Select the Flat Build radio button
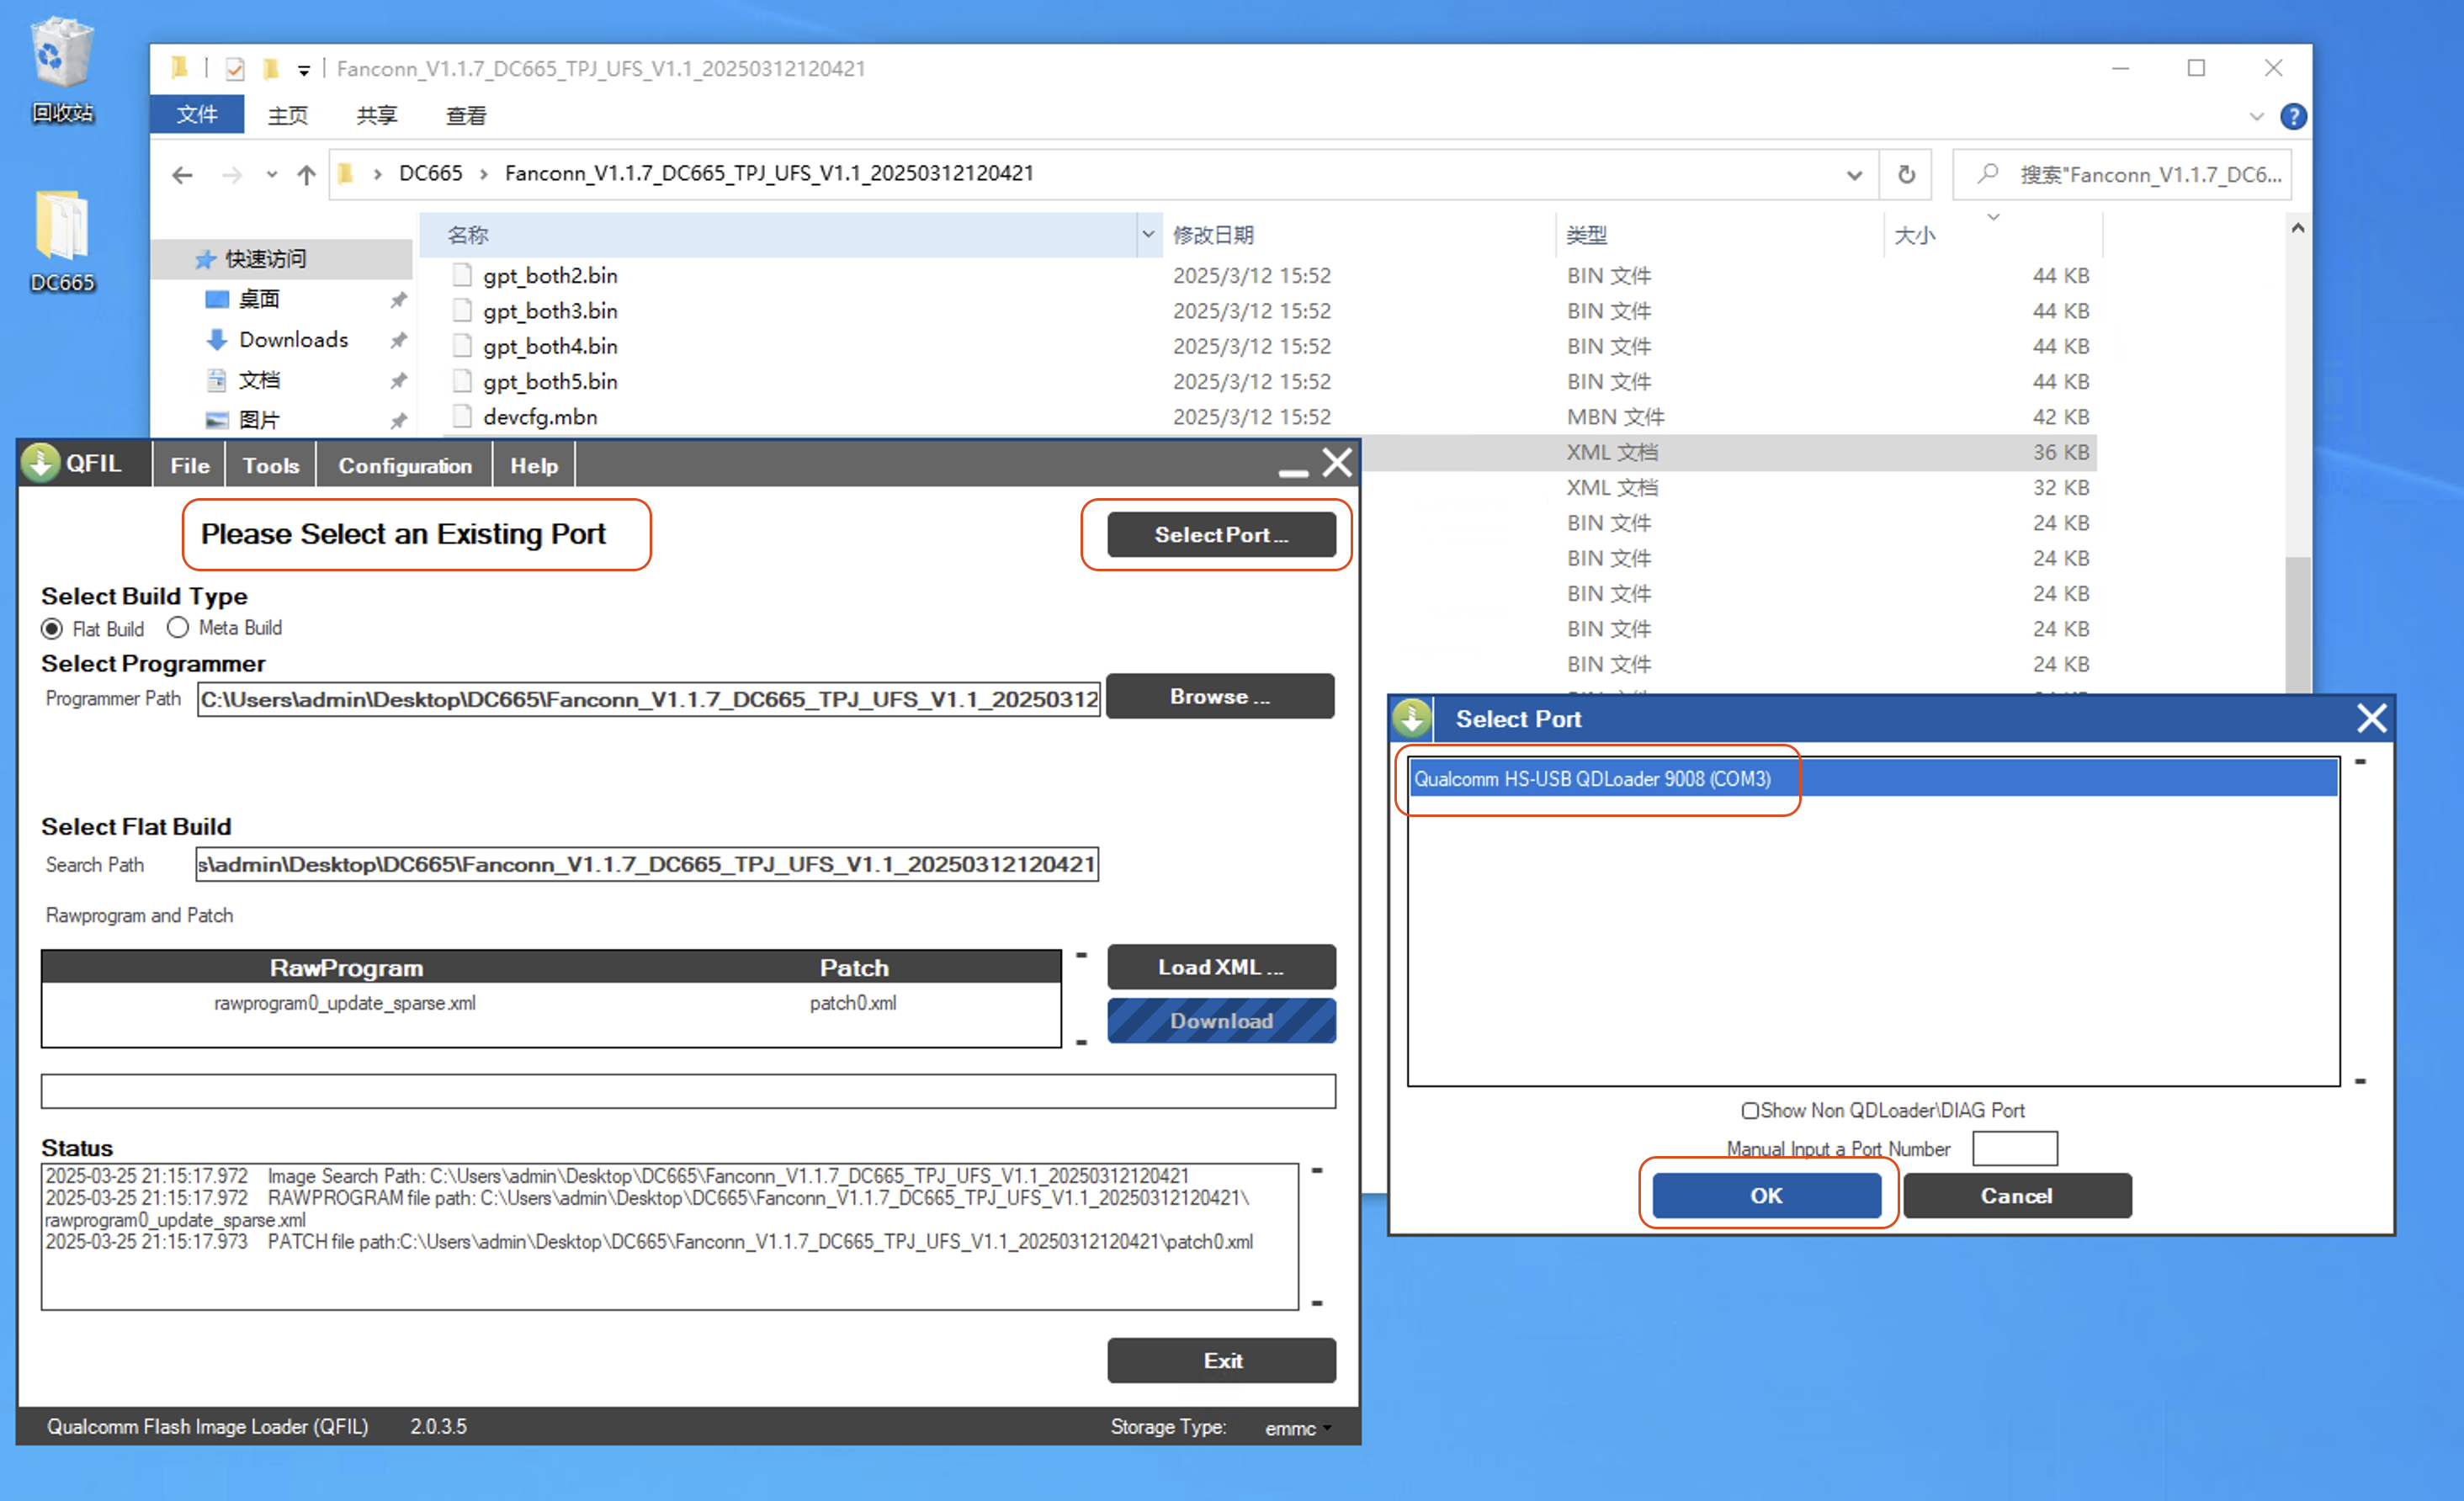Viewport: 2464px width, 1501px height. tap(52, 629)
